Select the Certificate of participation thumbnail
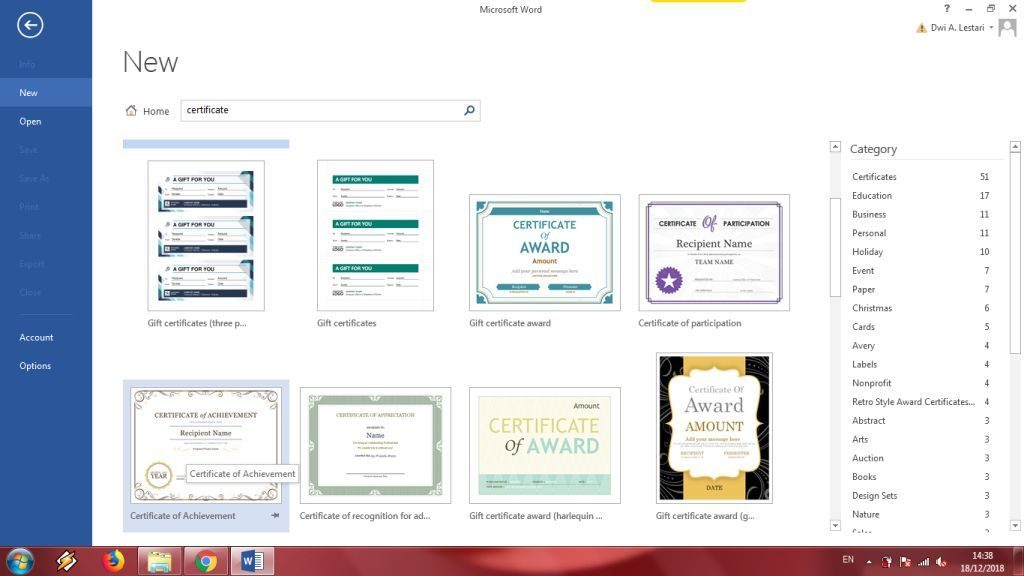Screen dimensions: 1024x576 pyautogui.click(x=714, y=252)
